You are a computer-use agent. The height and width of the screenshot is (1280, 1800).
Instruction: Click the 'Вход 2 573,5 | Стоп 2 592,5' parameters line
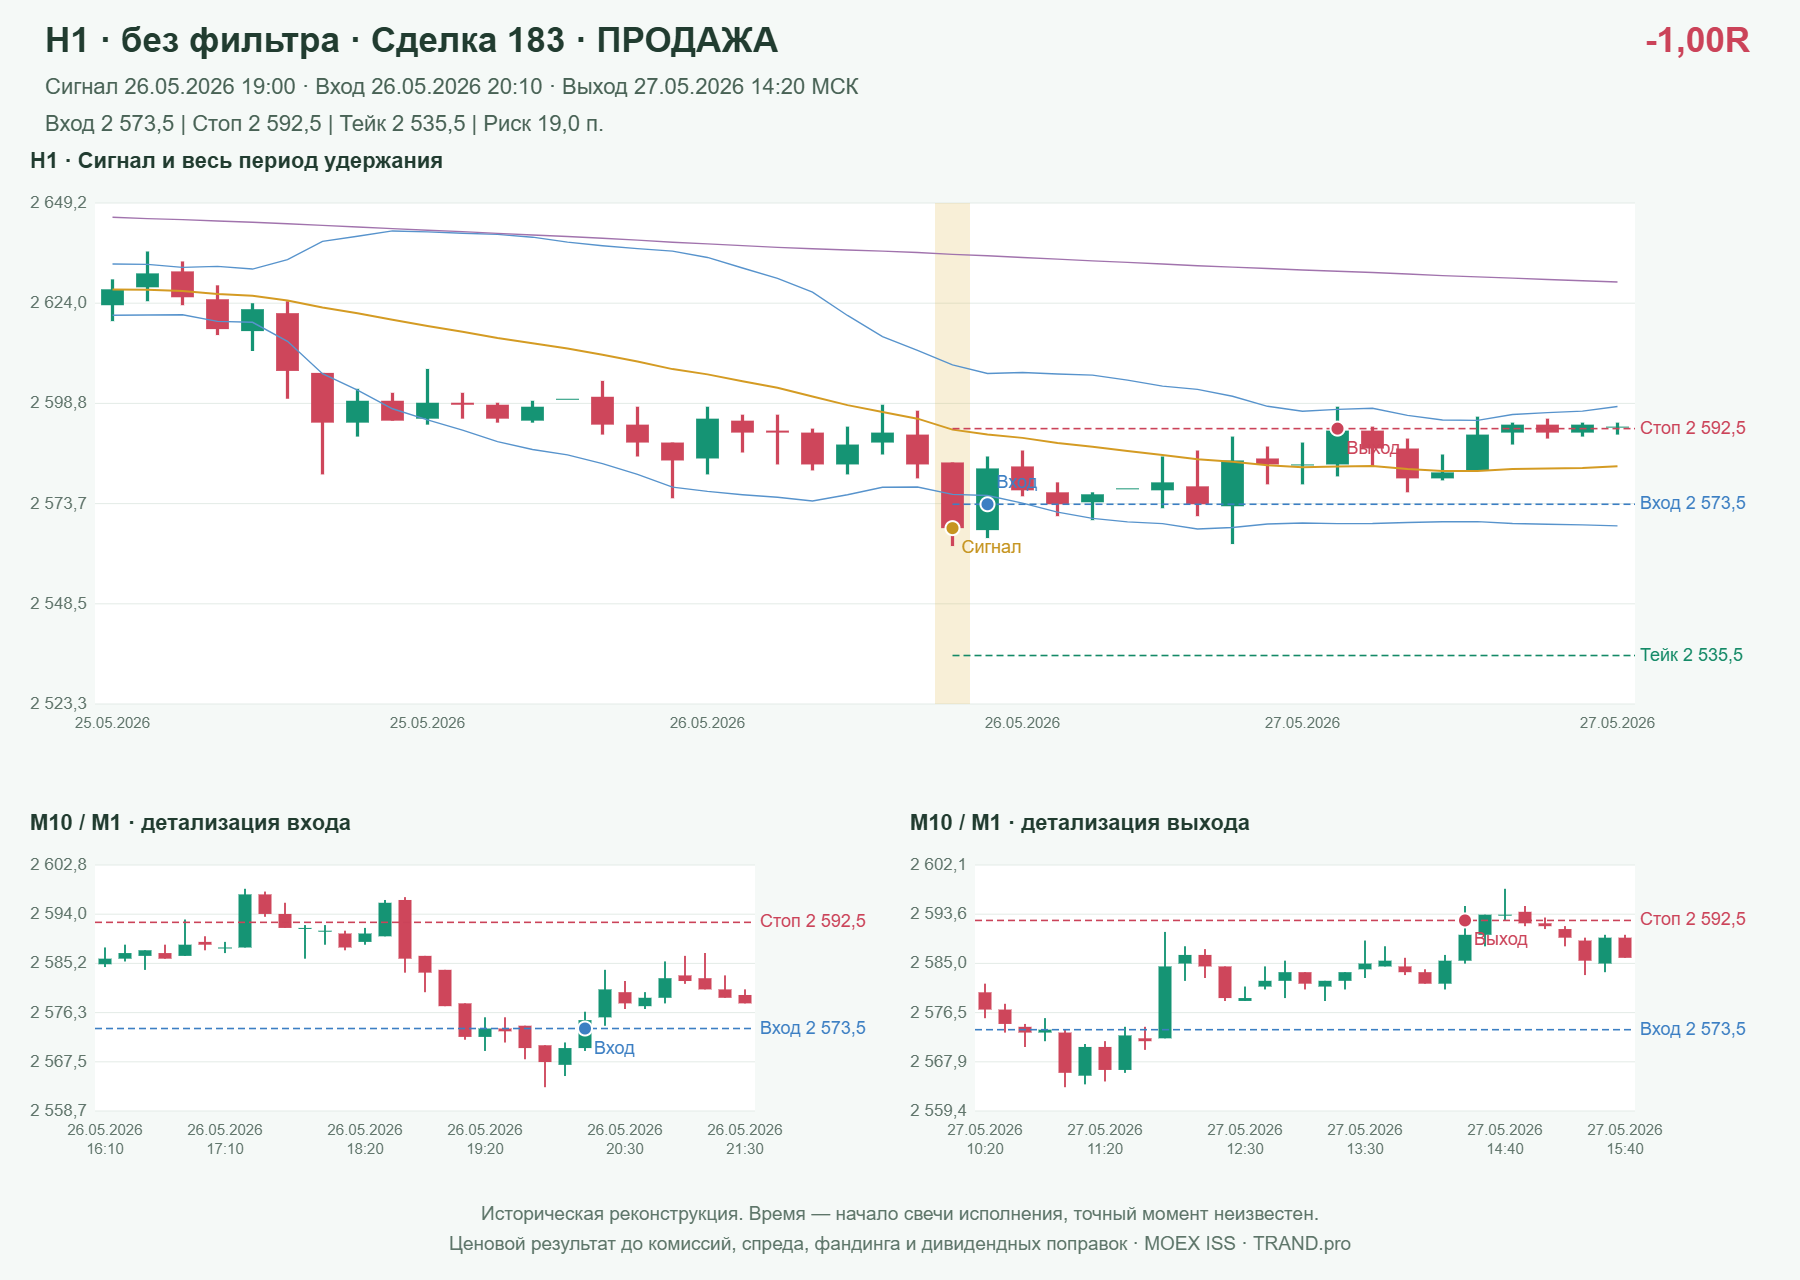324,124
